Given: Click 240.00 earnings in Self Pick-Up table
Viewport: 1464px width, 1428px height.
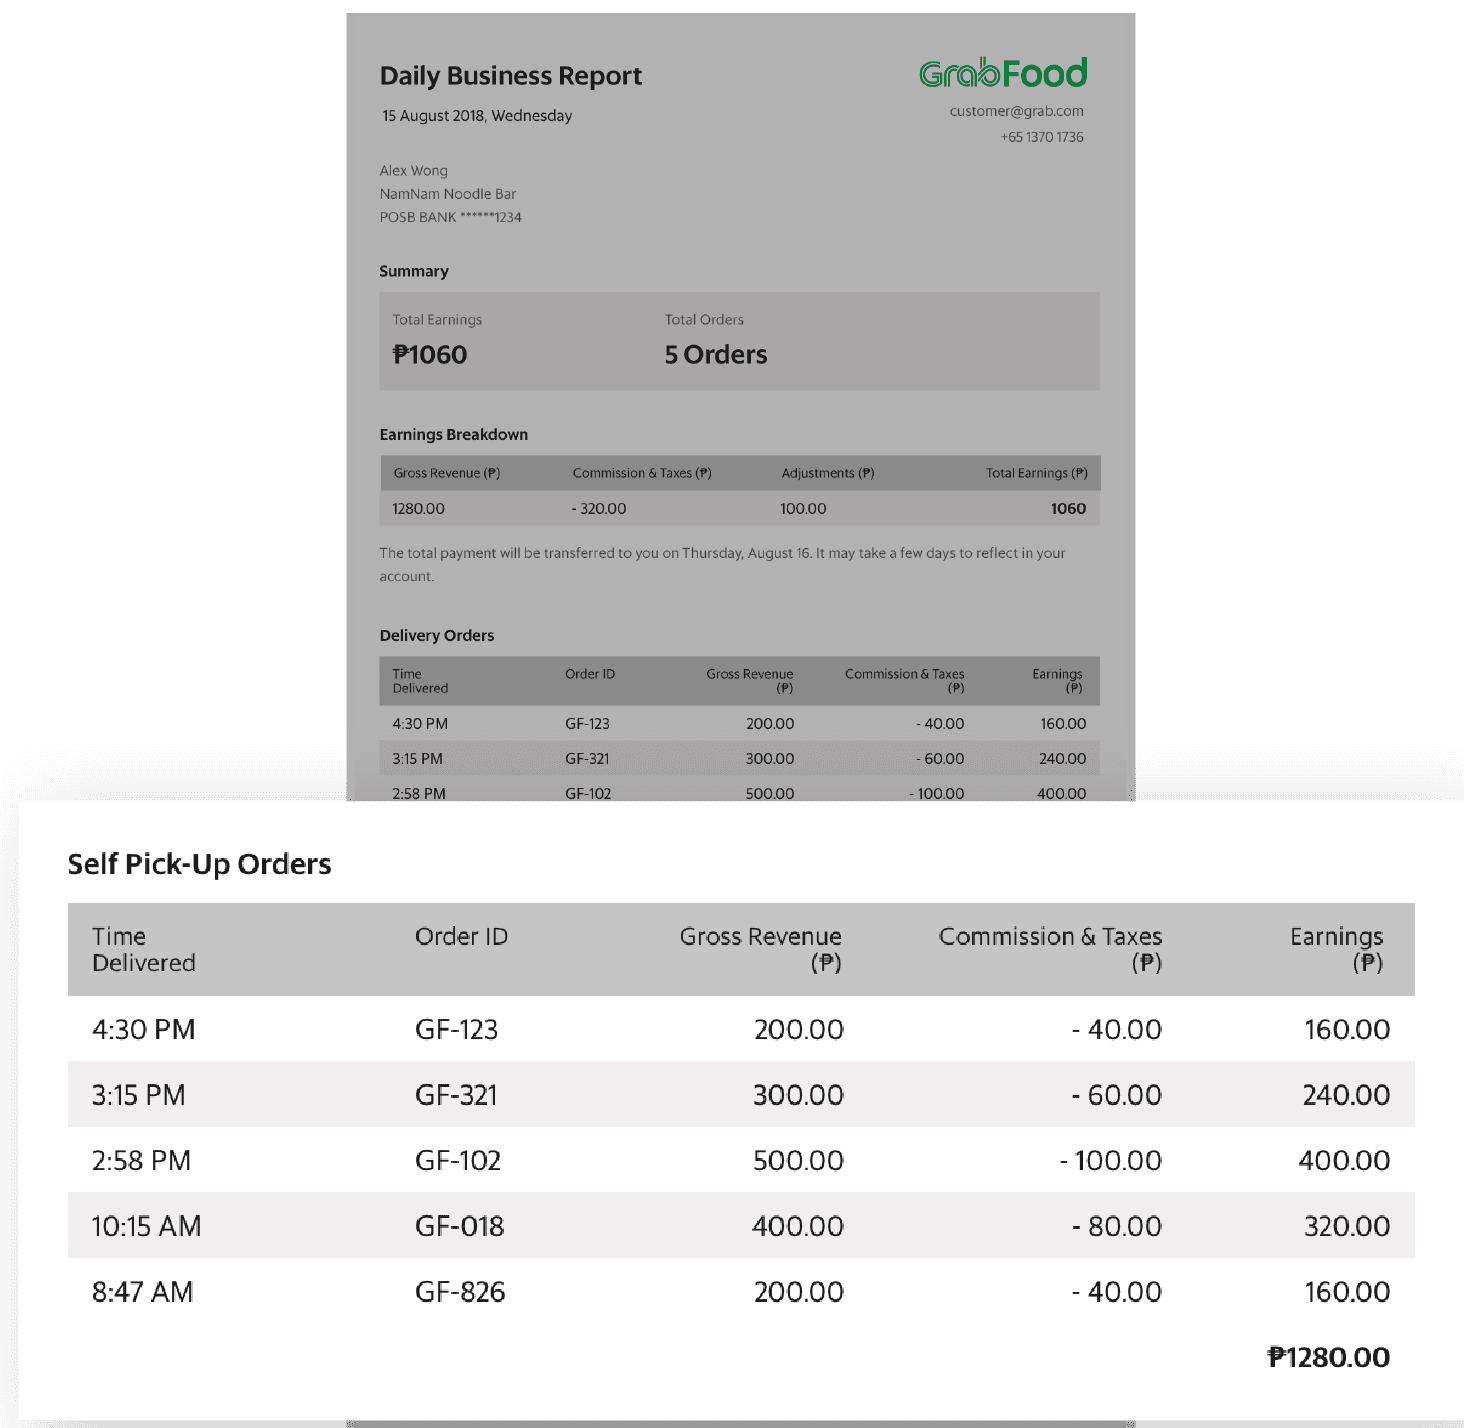Looking at the screenshot, I should [x=1346, y=1095].
